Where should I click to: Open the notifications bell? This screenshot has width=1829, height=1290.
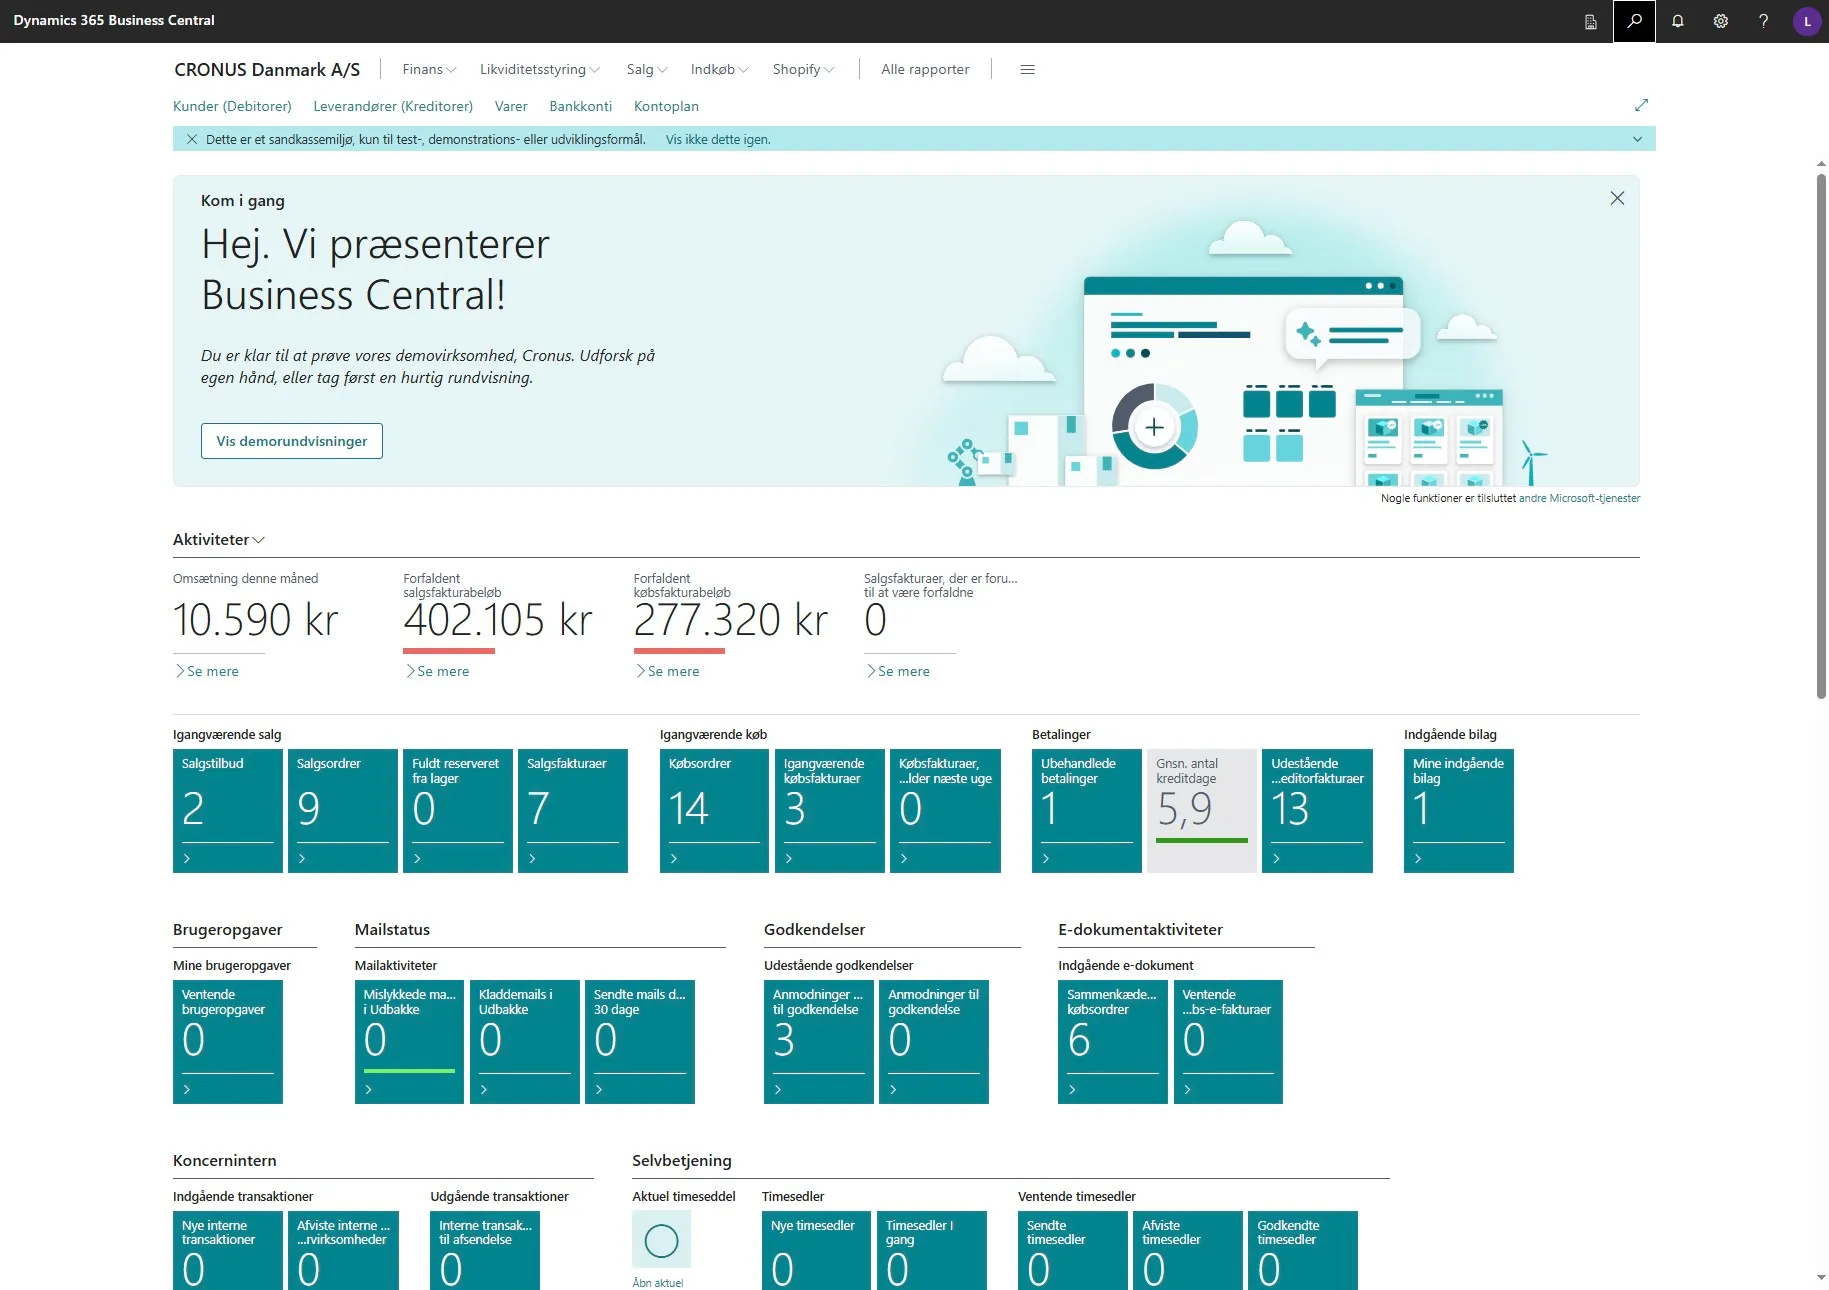point(1678,21)
